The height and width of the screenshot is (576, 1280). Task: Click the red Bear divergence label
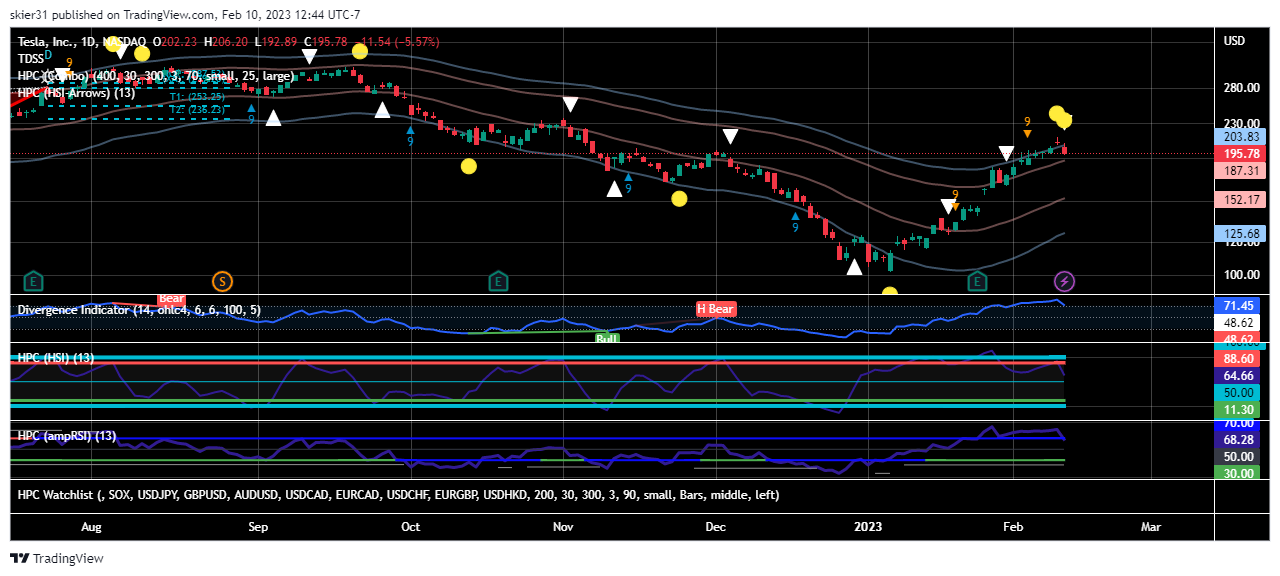point(171,298)
